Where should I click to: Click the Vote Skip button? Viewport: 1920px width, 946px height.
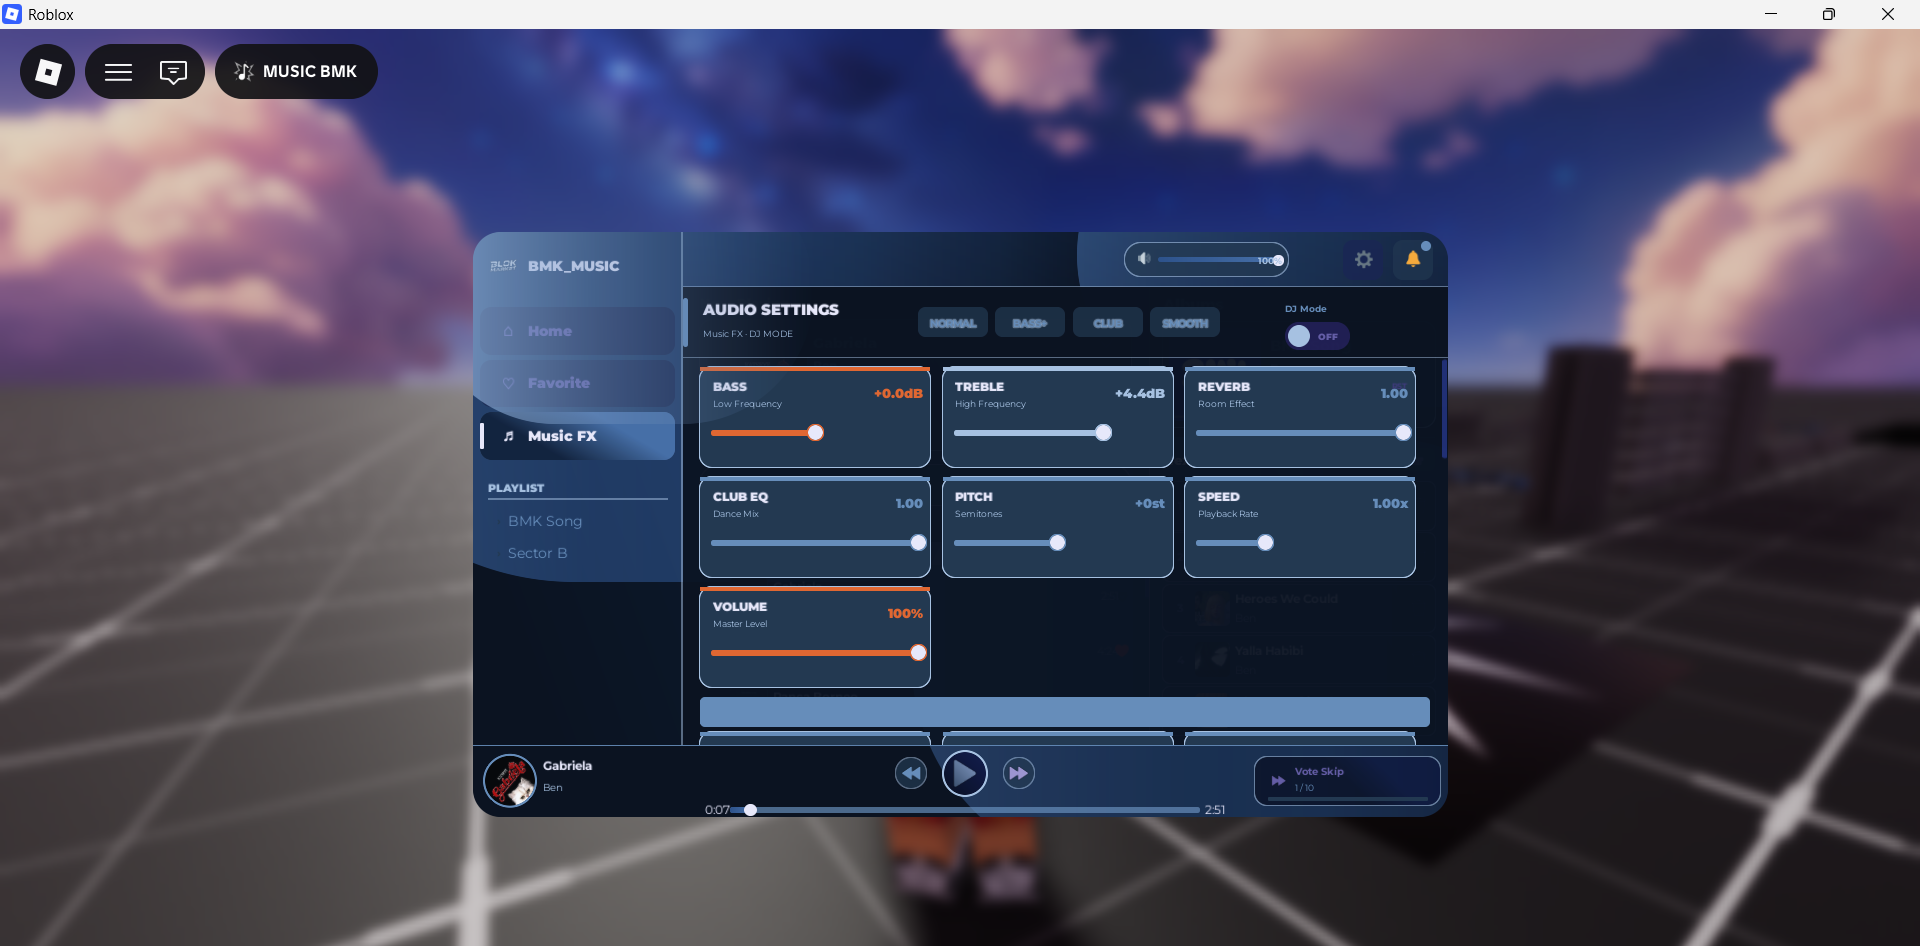tap(1346, 780)
